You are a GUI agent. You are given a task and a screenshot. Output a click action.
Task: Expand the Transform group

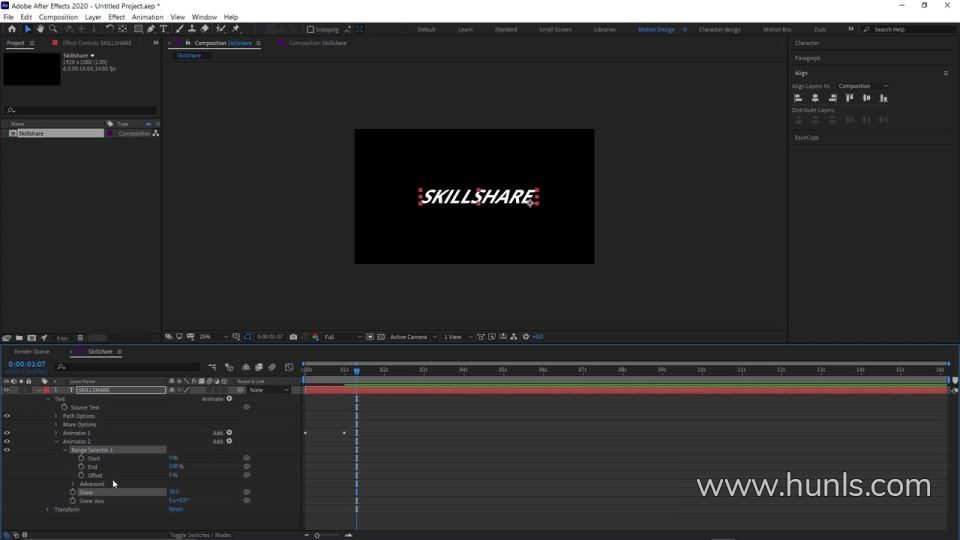point(48,509)
